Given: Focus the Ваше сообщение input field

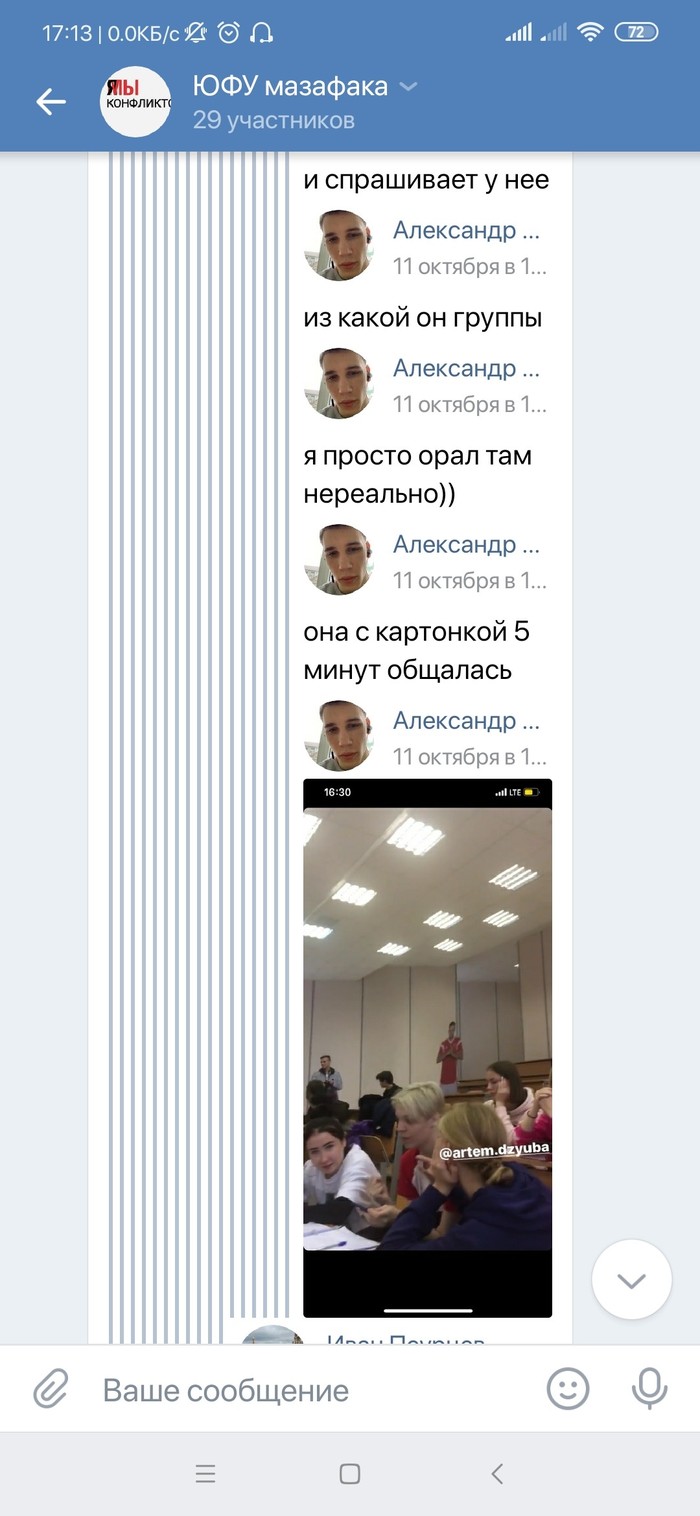Looking at the screenshot, I should click(x=310, y=1390).
